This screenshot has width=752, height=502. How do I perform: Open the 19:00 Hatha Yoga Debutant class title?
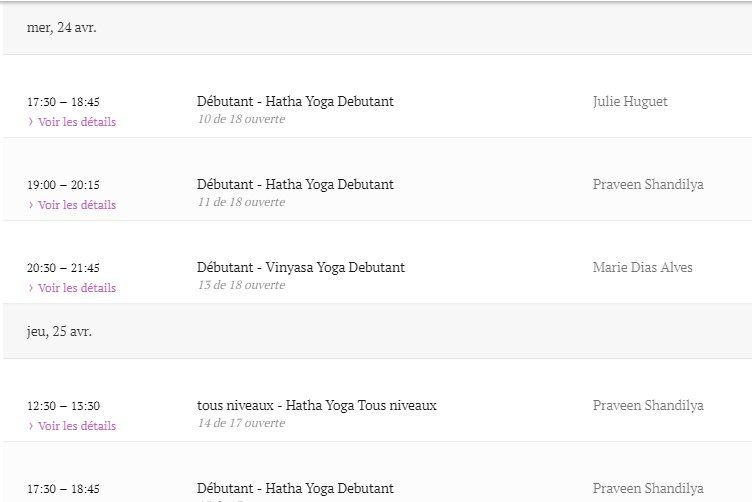click(x=295, y=185)
